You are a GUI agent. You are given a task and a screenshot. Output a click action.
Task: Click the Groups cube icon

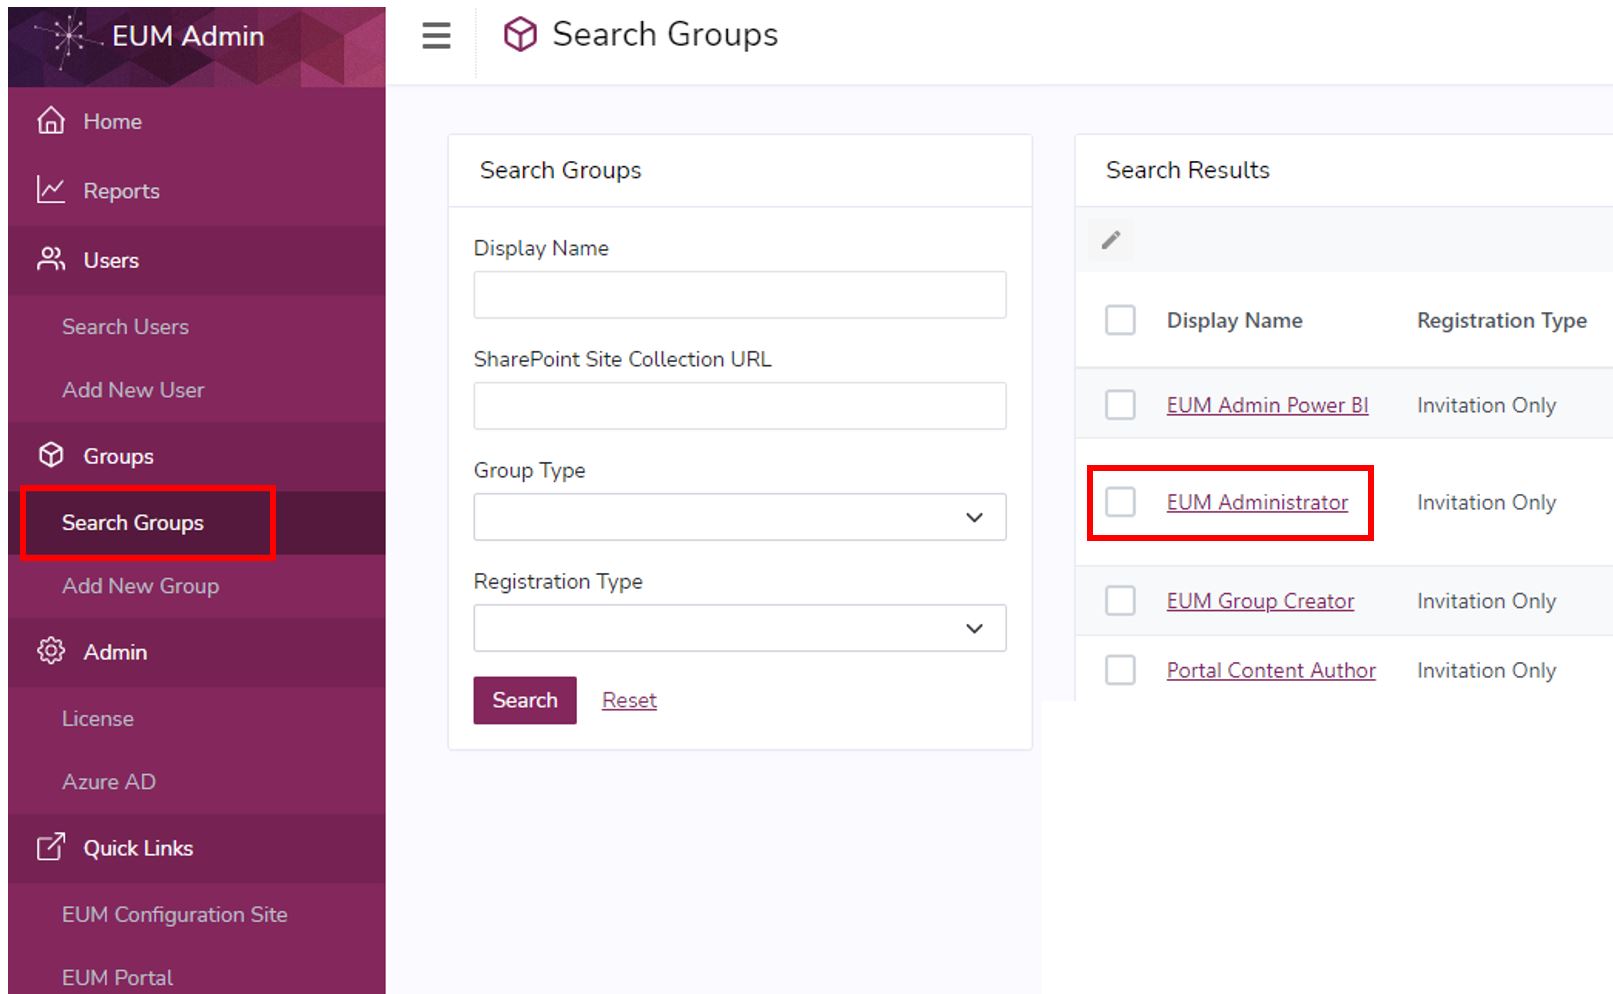(x=50, y=455)
